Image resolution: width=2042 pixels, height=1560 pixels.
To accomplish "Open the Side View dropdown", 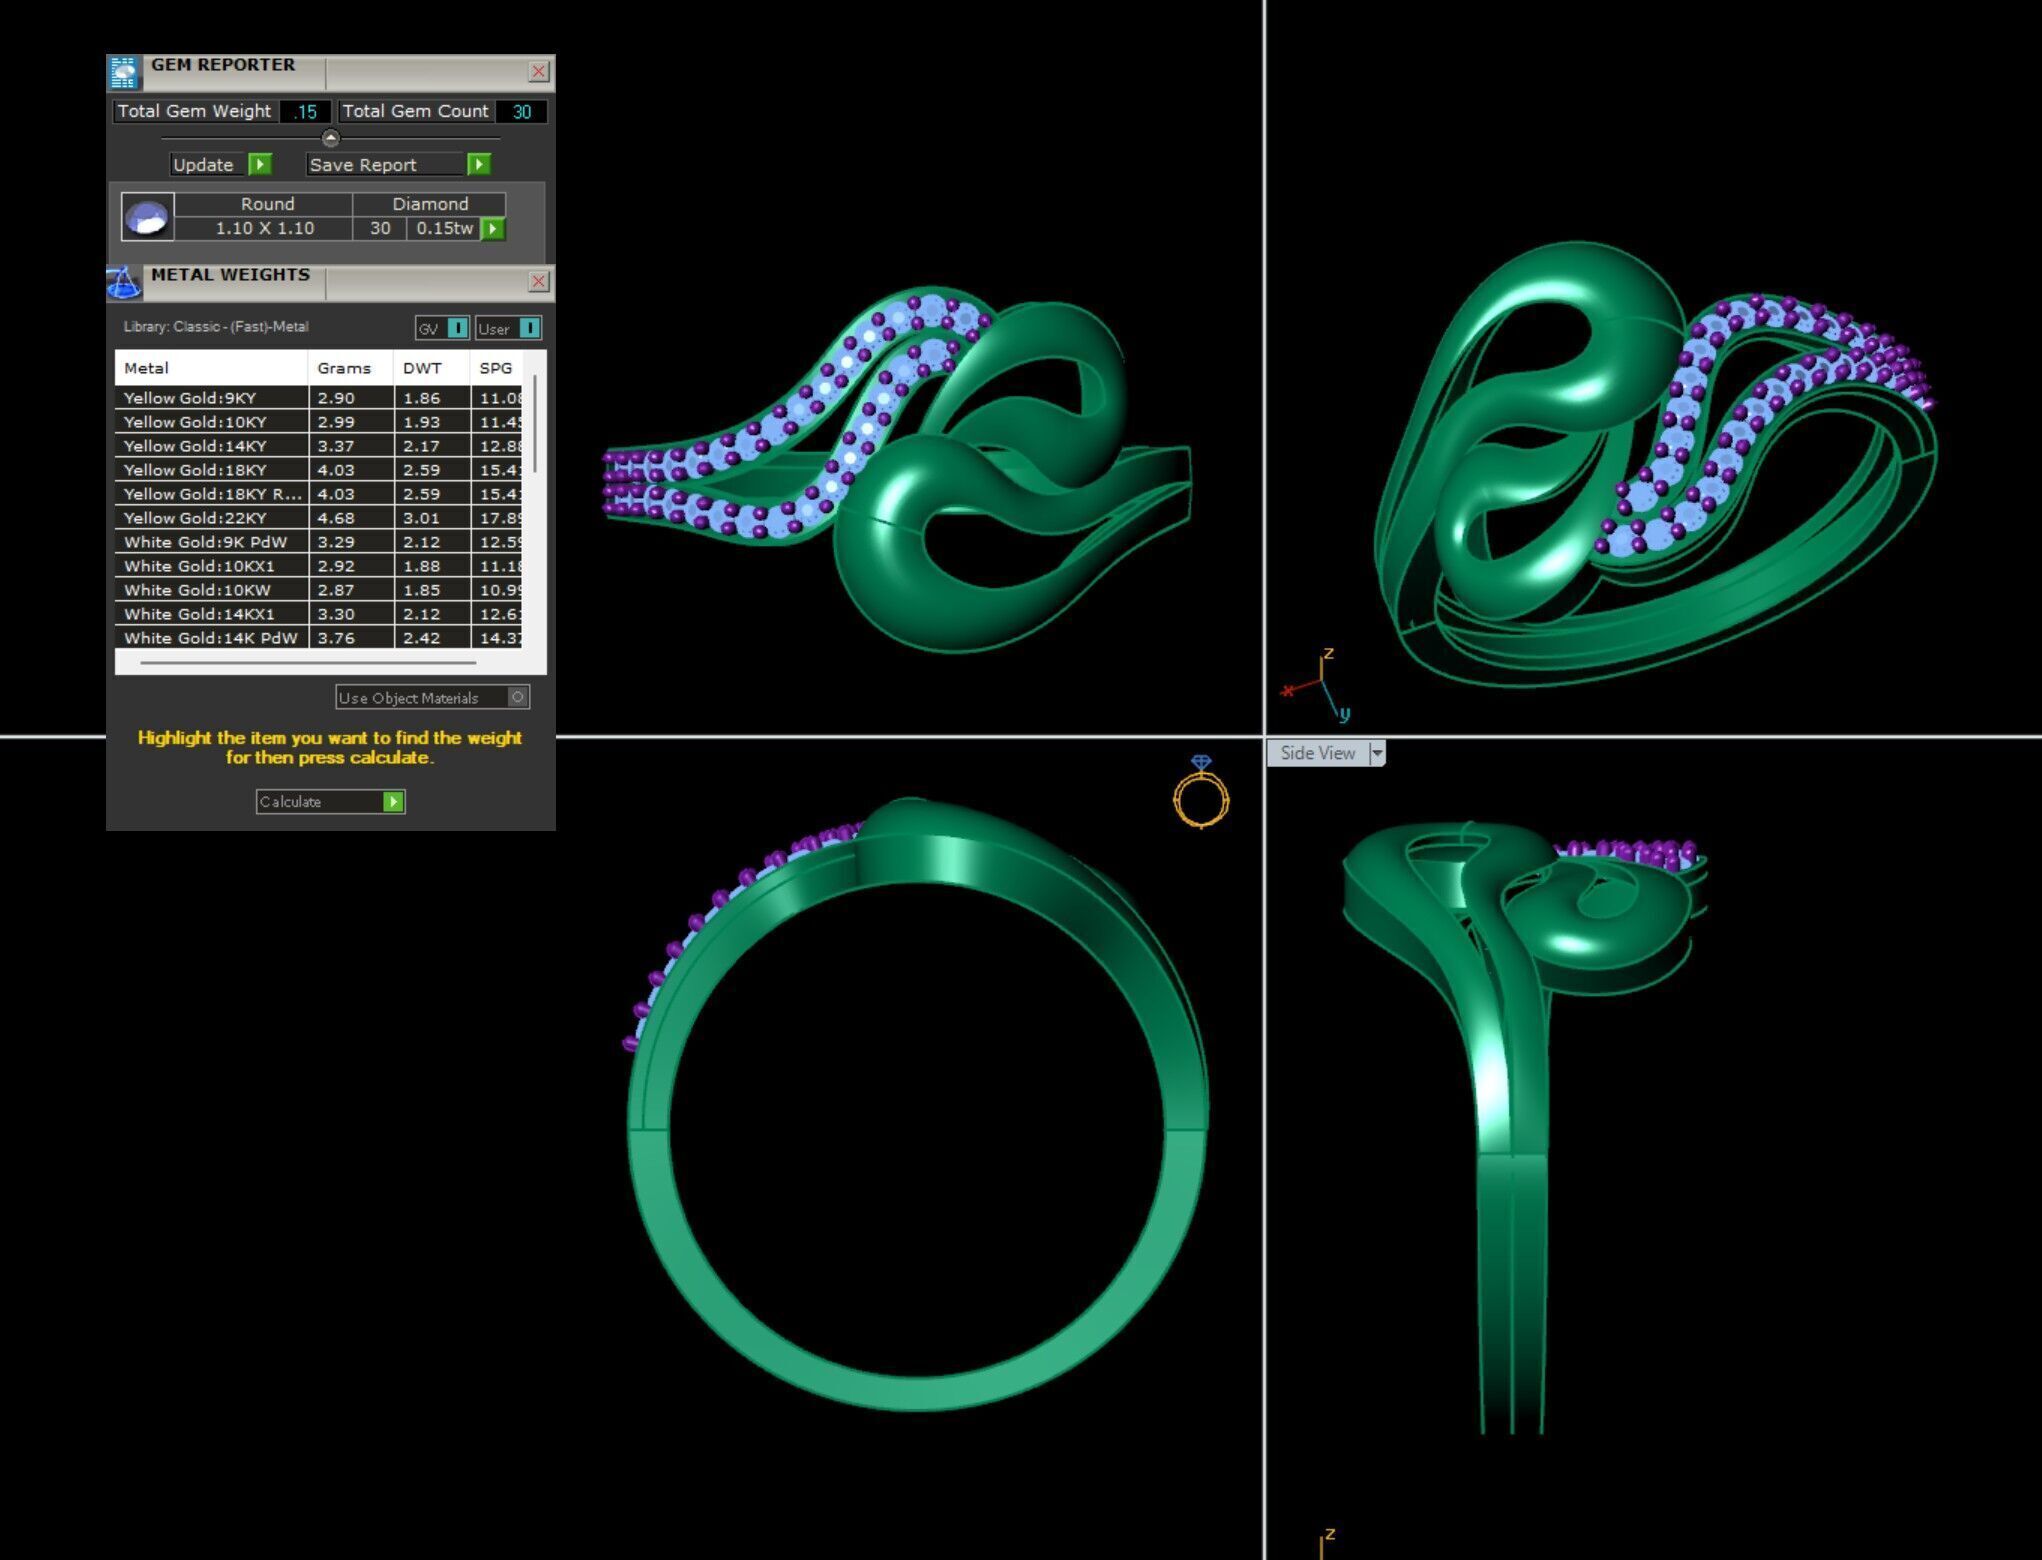I will (x=1377, y=753).
